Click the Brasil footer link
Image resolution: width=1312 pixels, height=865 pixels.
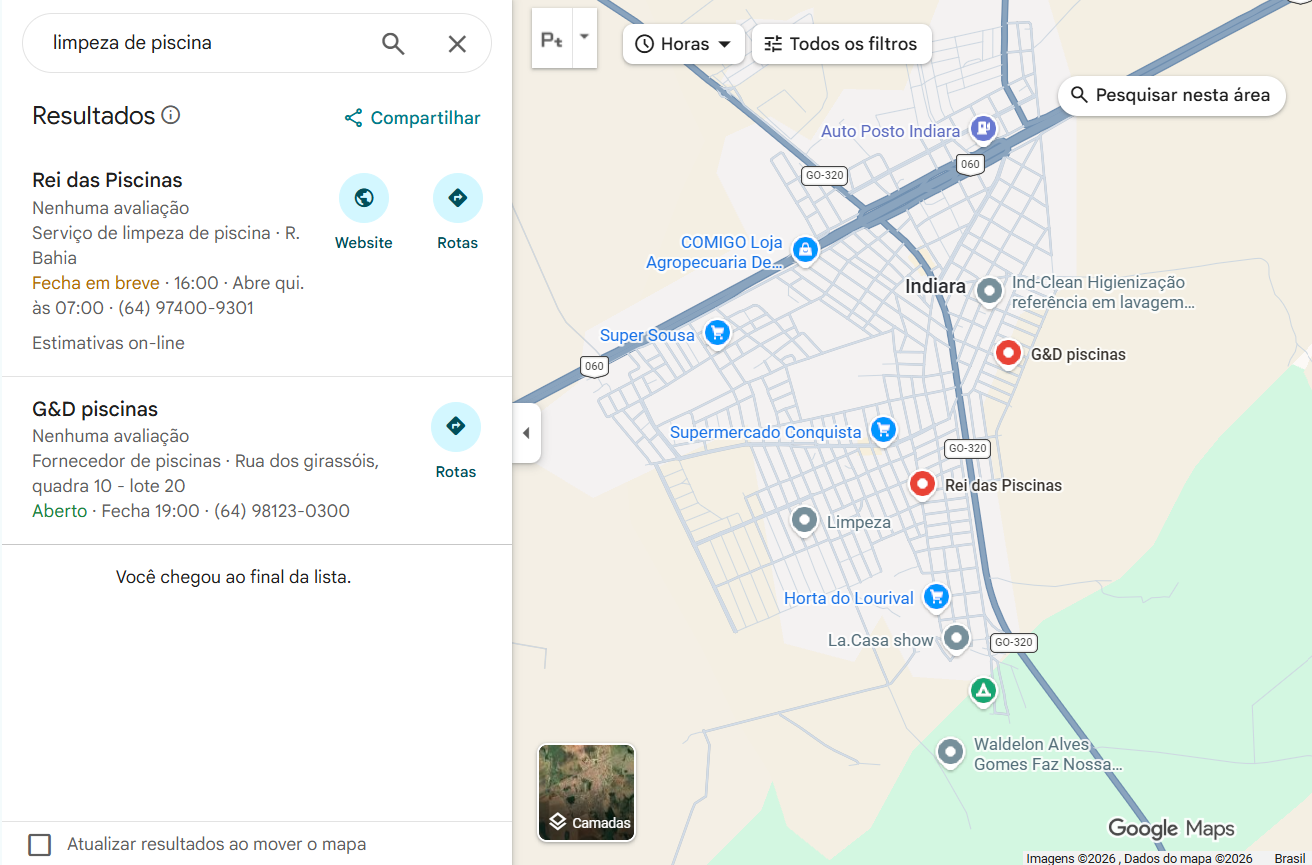[1290, 858]
